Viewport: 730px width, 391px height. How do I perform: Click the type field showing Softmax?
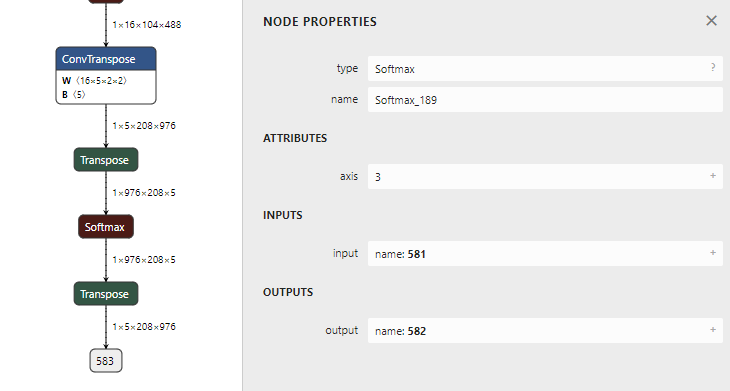point(545,68)
